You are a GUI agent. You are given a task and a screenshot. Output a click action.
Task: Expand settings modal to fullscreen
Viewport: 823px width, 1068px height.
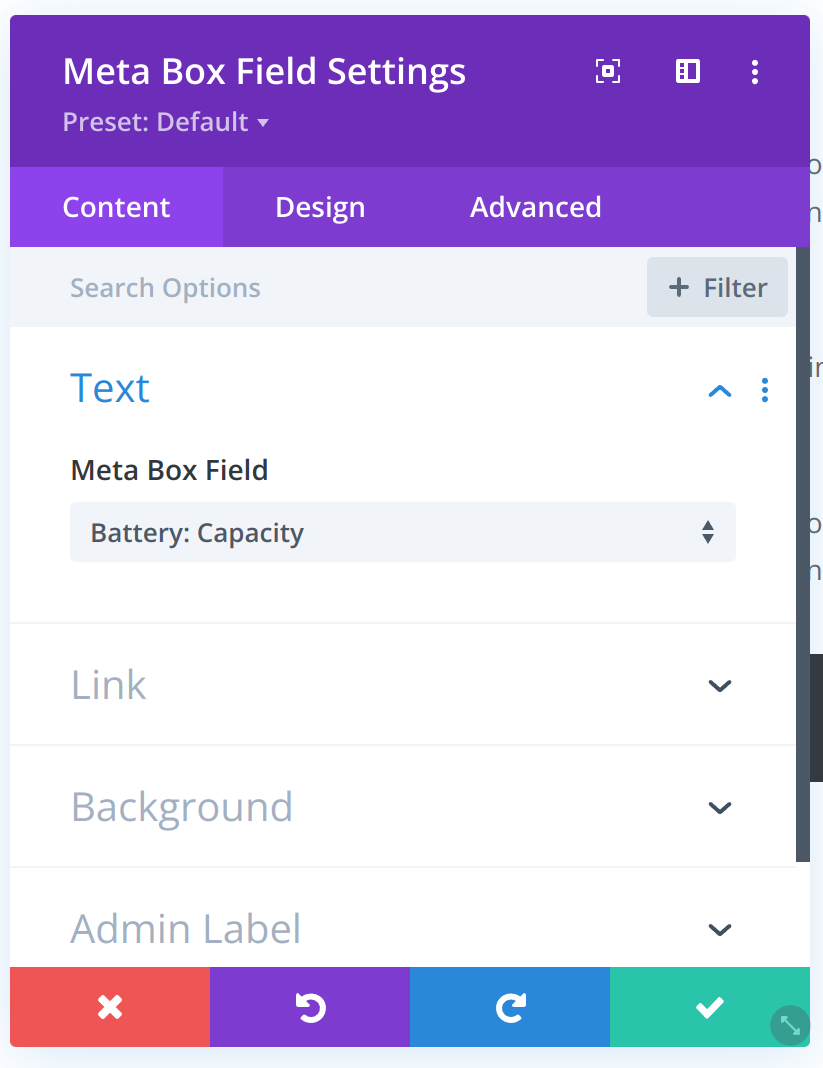click(x=607, y=71)
